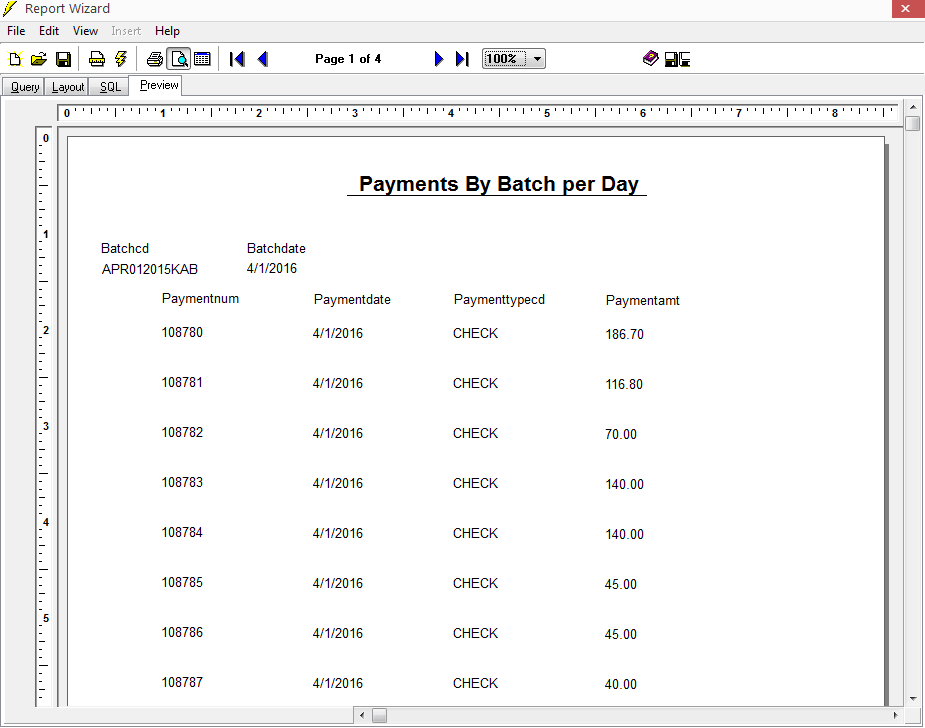Click the Report Wizard pencil title icon

point(10,8)
